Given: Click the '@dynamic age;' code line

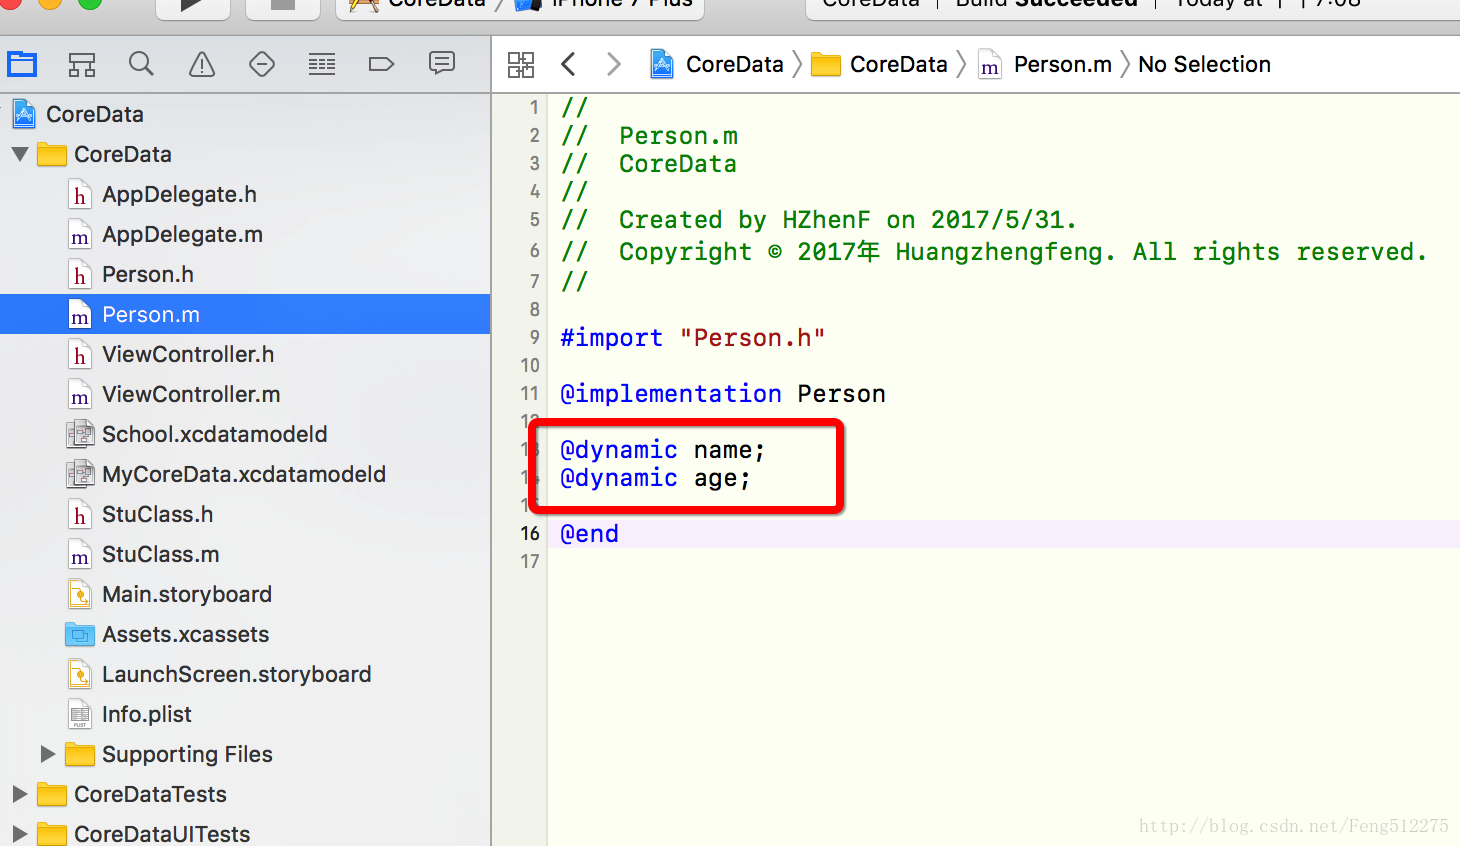Looking at the screenshot, I should tap(655, 478).
